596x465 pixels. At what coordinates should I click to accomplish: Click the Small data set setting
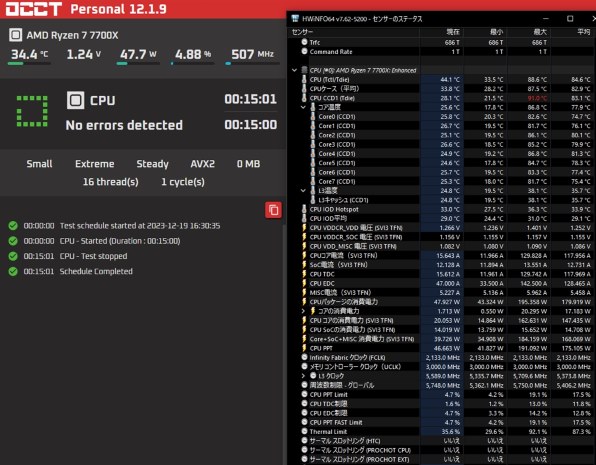pos(39,164)
